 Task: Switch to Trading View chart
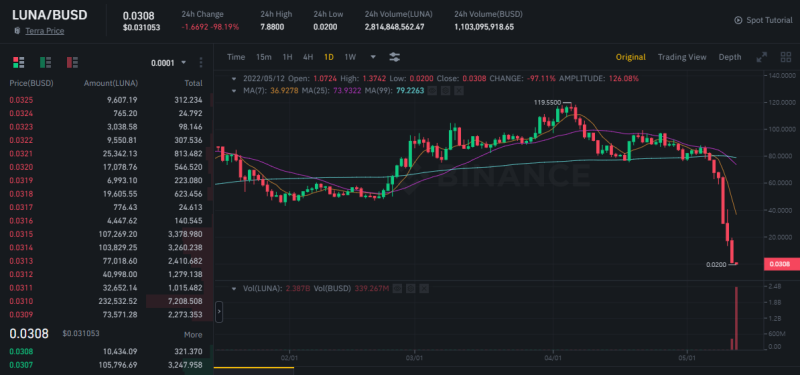click(x=682, y=57)
